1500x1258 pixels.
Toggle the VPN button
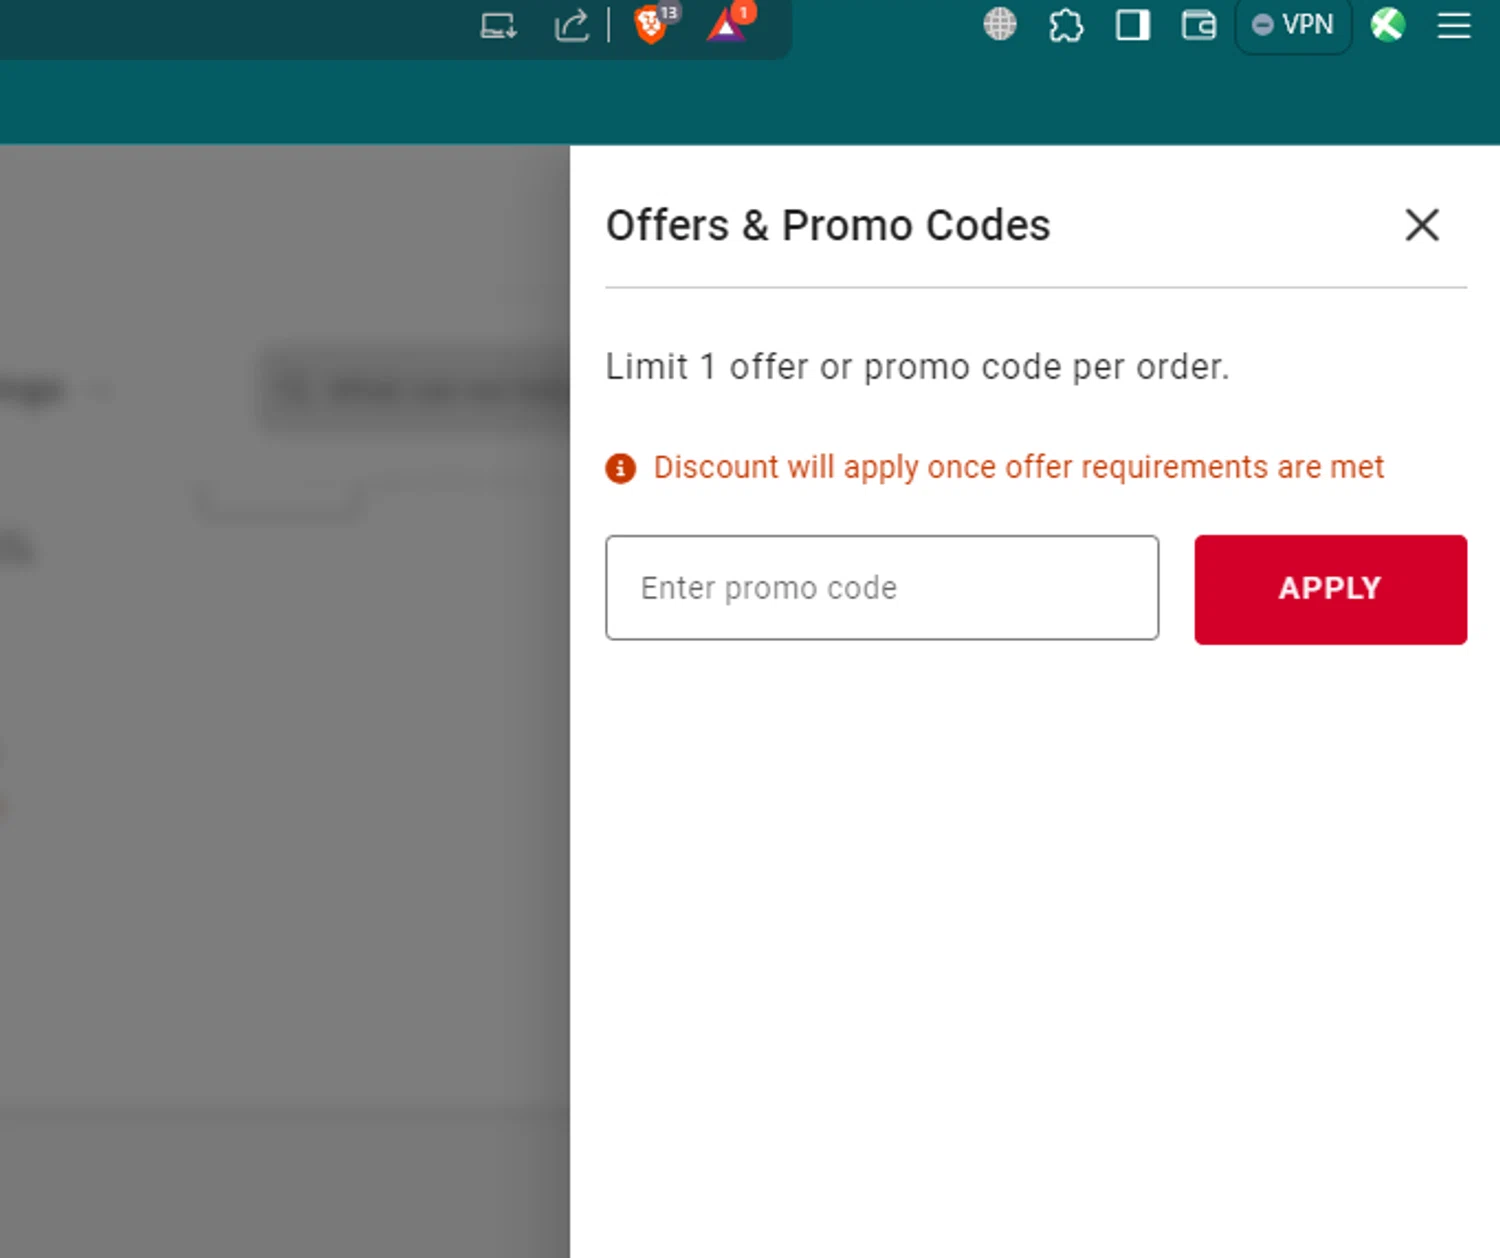[1293, 25]
